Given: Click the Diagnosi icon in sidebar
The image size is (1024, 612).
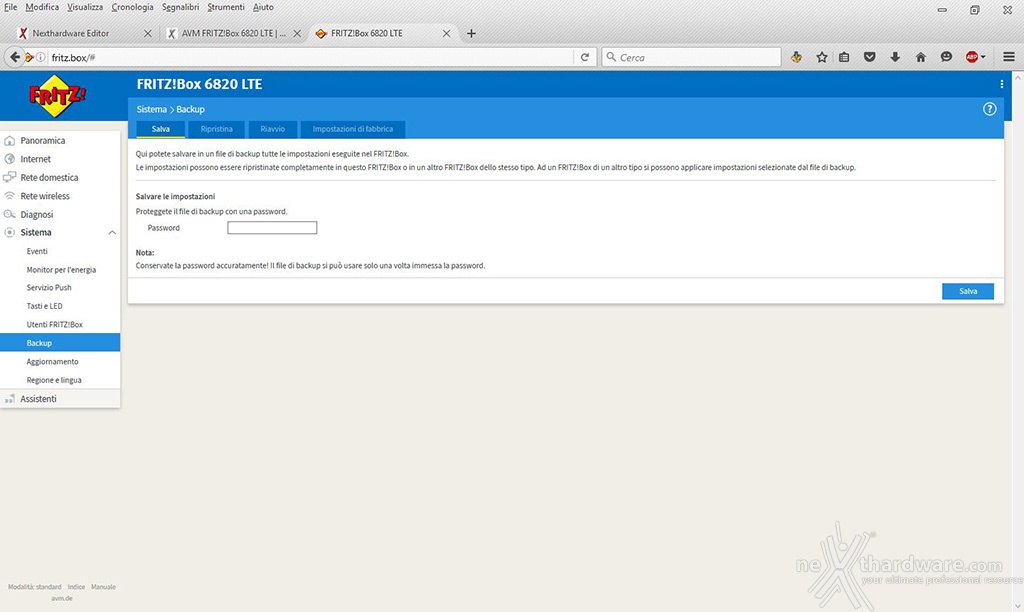Looking at the screenshot, I should (x=10, y=214).
